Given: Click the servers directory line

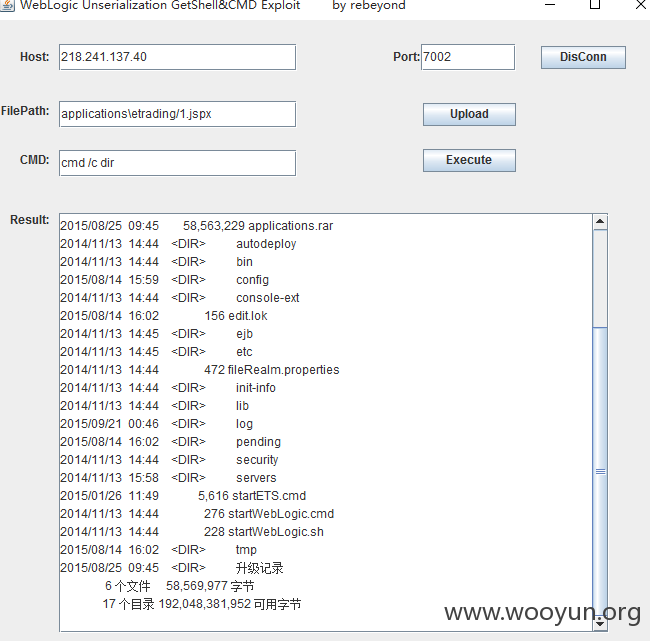Looking at the screenshot, I should [168, 478].
